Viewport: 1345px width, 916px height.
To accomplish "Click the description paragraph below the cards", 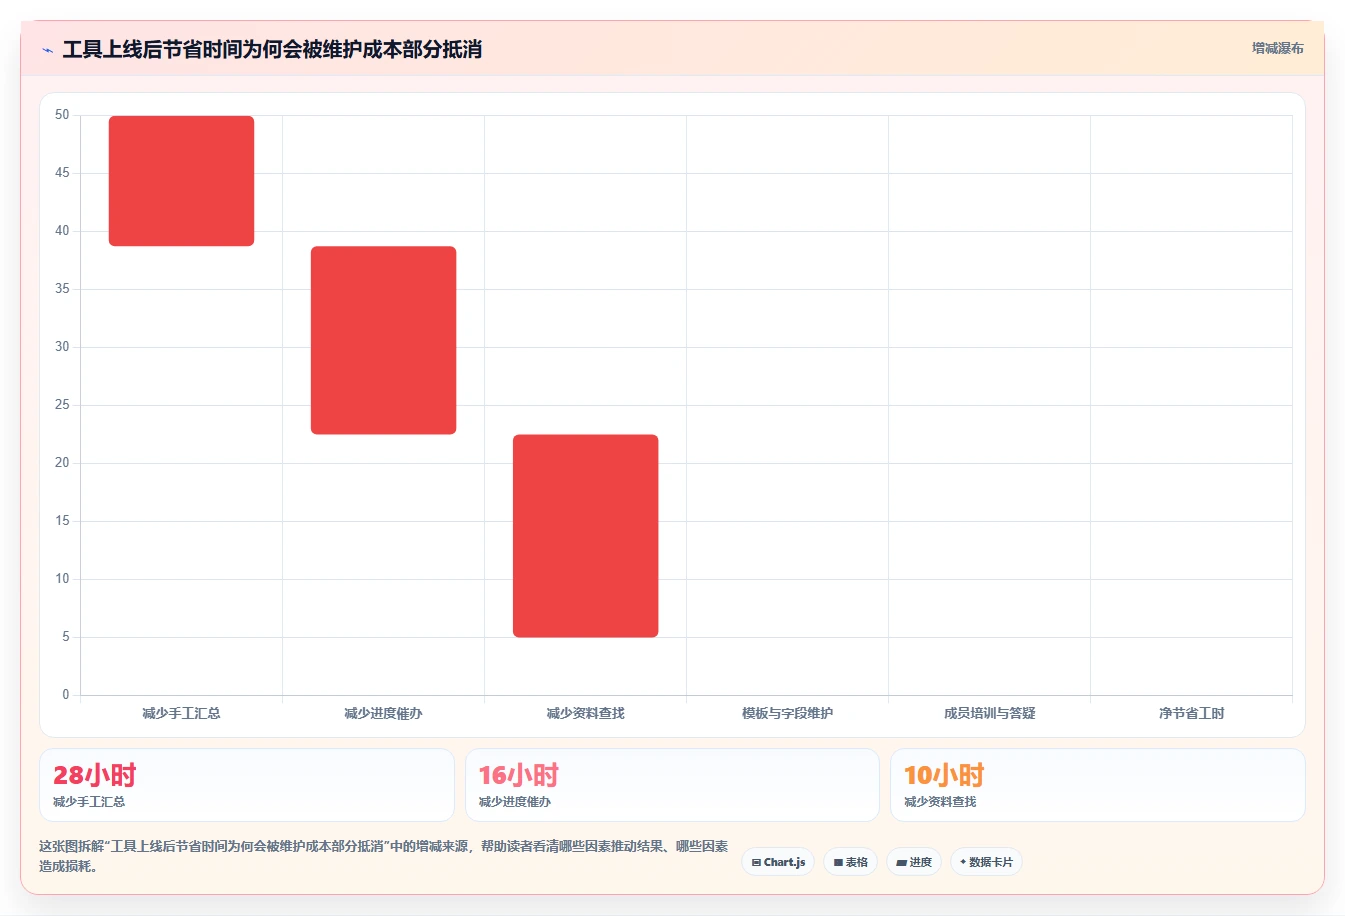I will pos(384,856).
